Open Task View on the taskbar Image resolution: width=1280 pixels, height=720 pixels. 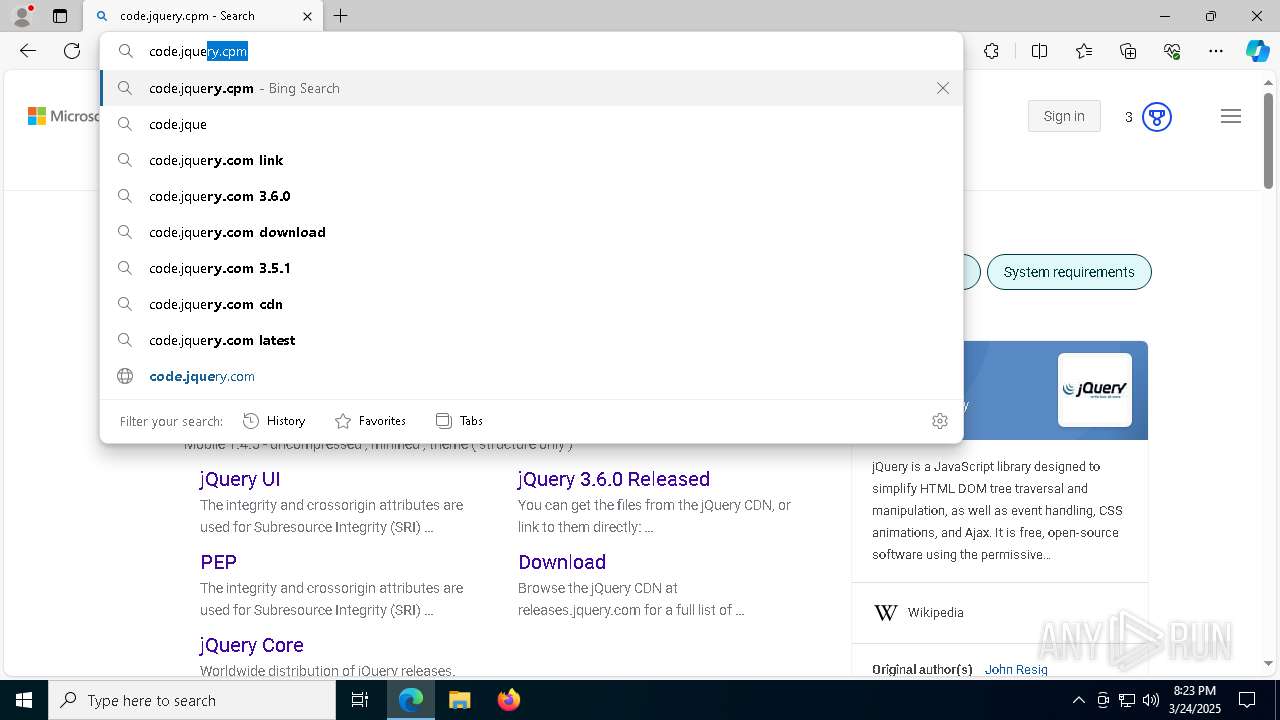point(360,700)
